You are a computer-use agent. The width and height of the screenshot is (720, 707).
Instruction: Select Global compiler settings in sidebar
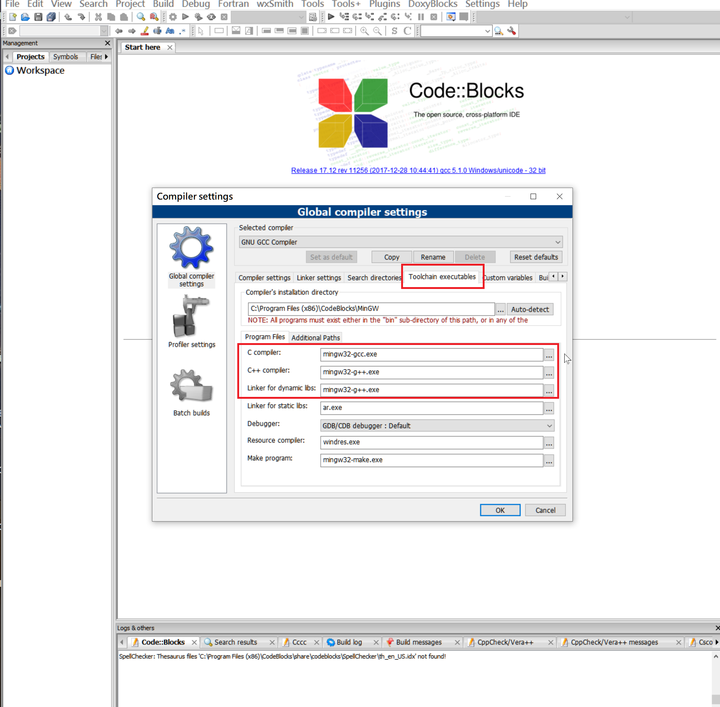(191, 257)
